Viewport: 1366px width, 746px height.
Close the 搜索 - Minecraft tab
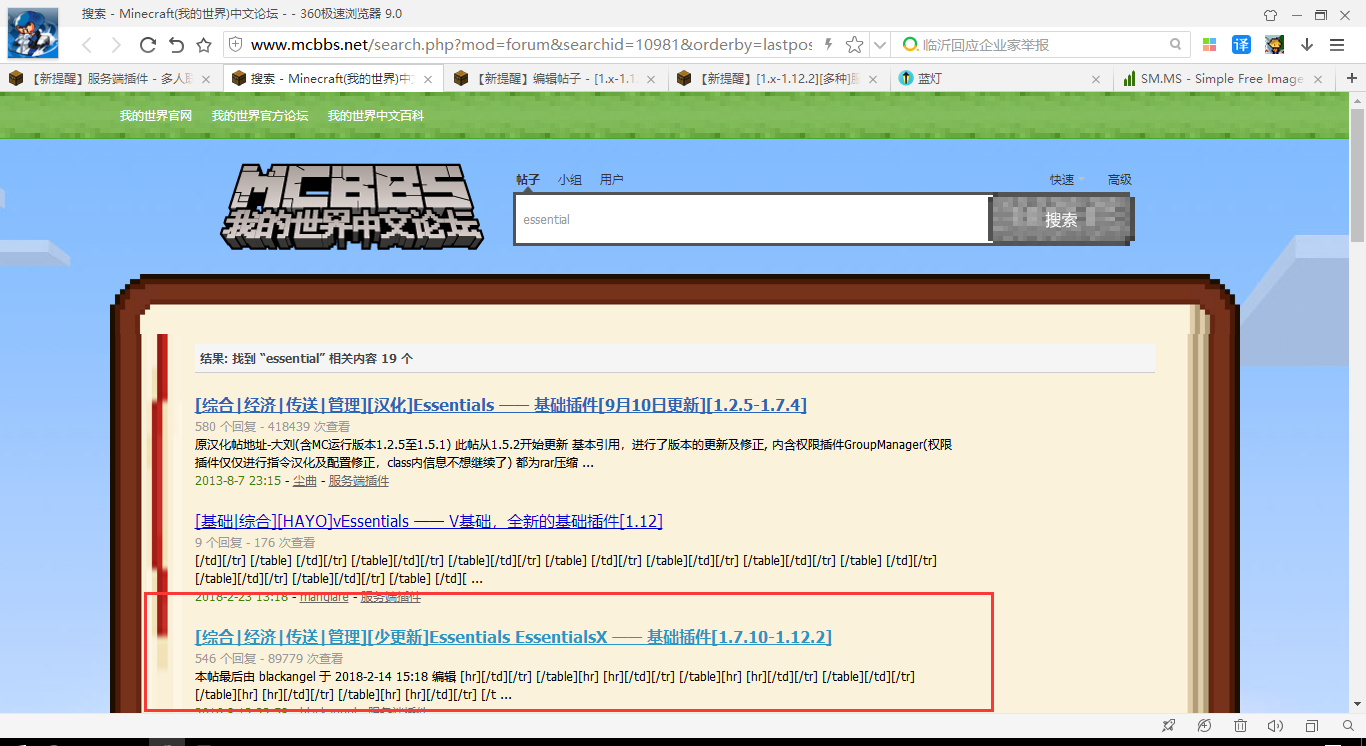click(429, 79)
